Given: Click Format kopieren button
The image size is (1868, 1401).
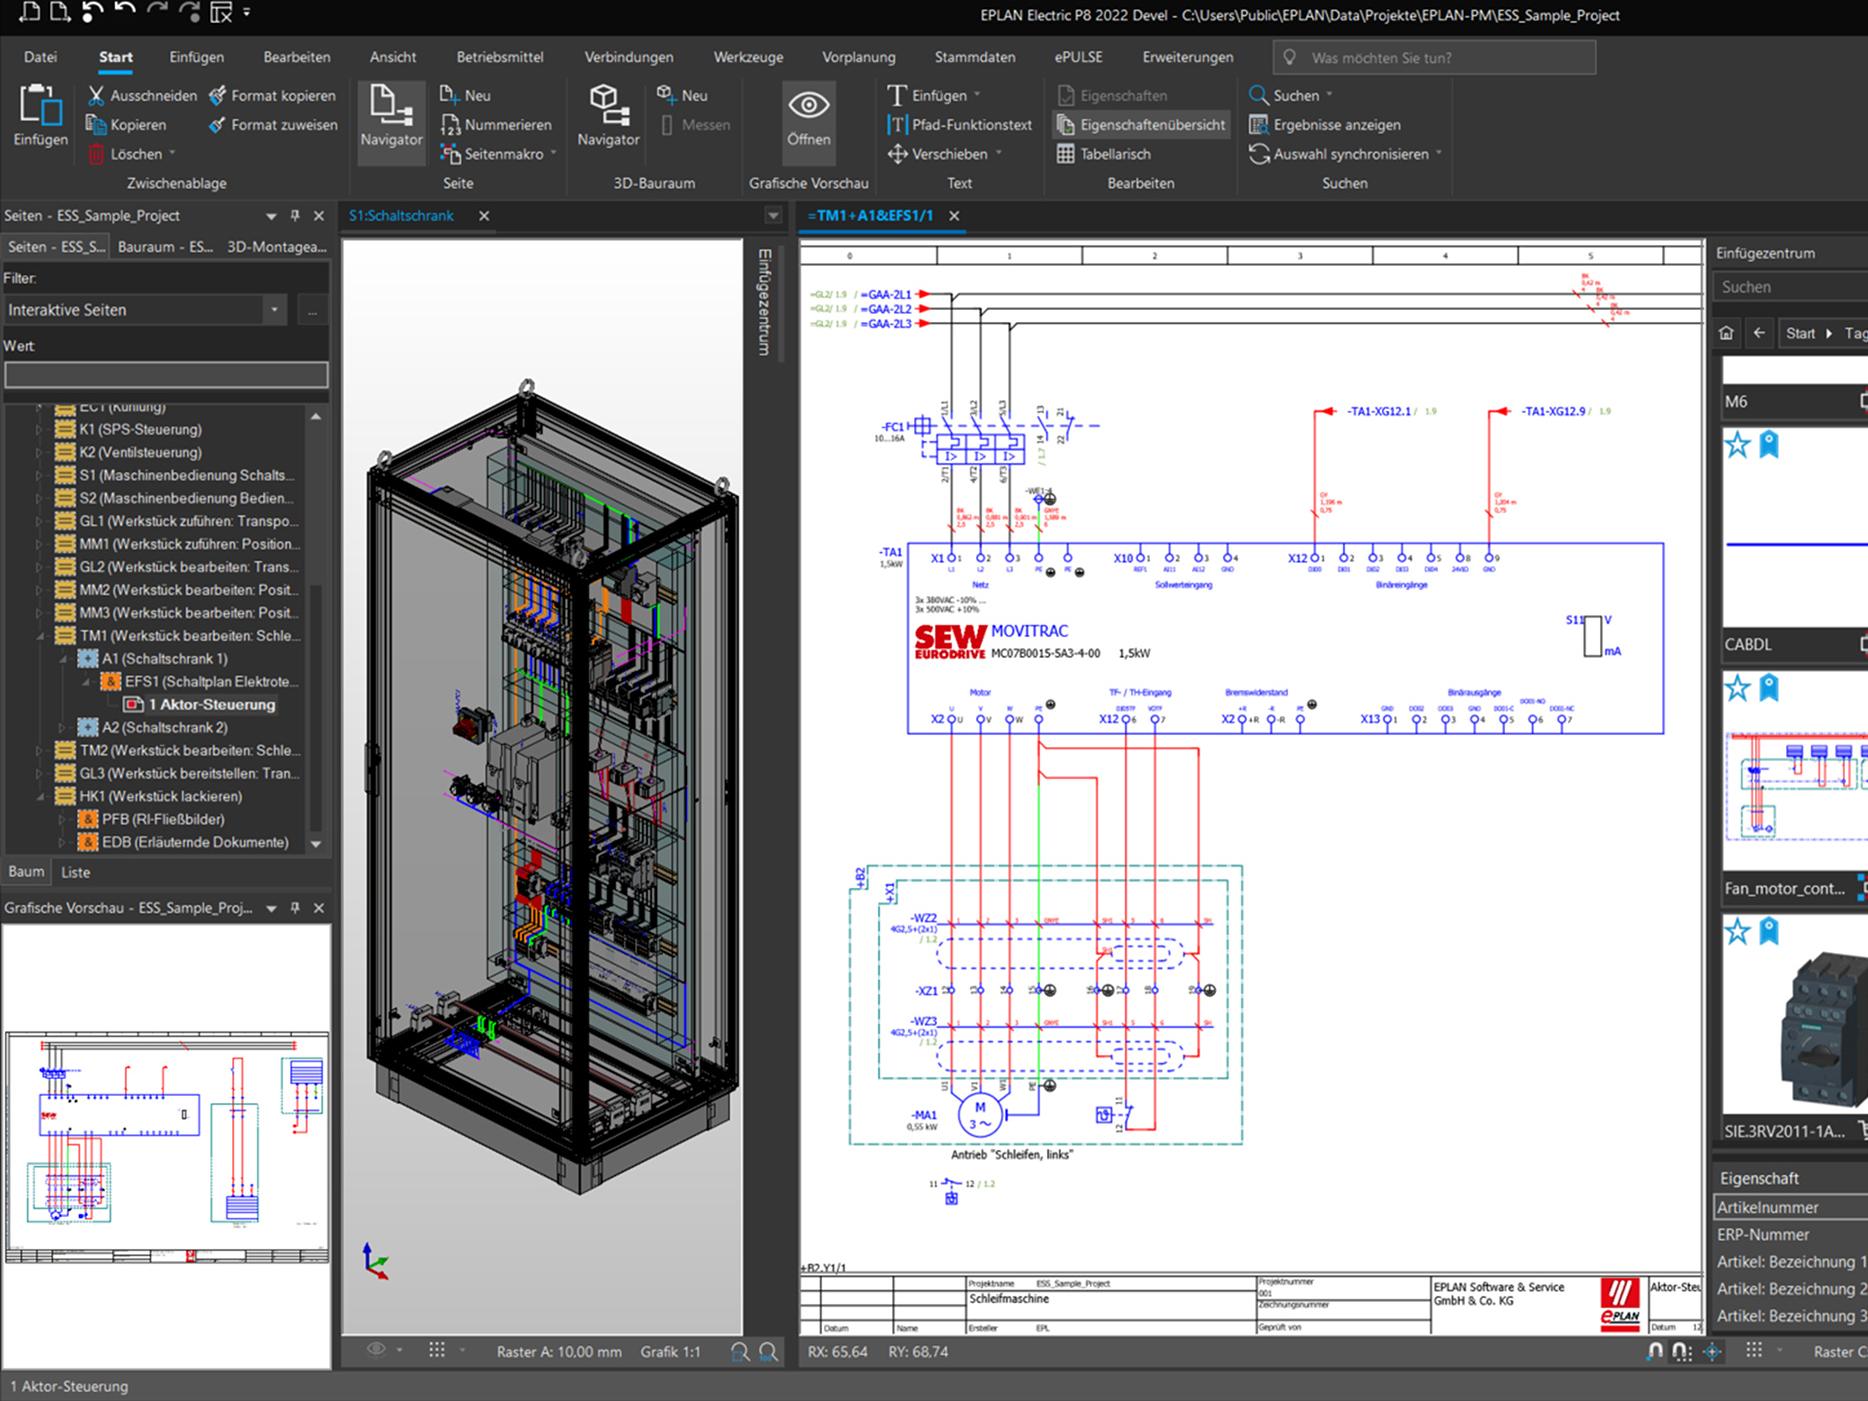Looking at the screenshot, I should pos(272,95).
